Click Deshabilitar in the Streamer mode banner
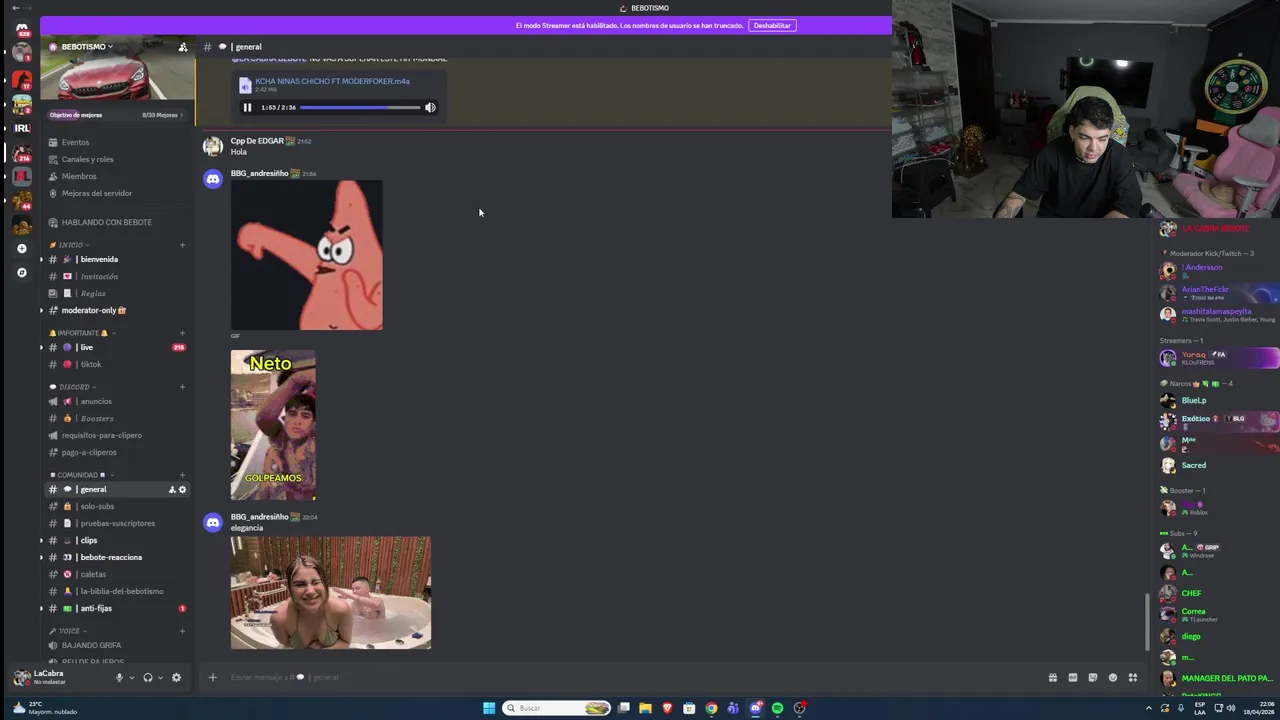The width and height of the screenshot is (1280, 720). (772, 25)
